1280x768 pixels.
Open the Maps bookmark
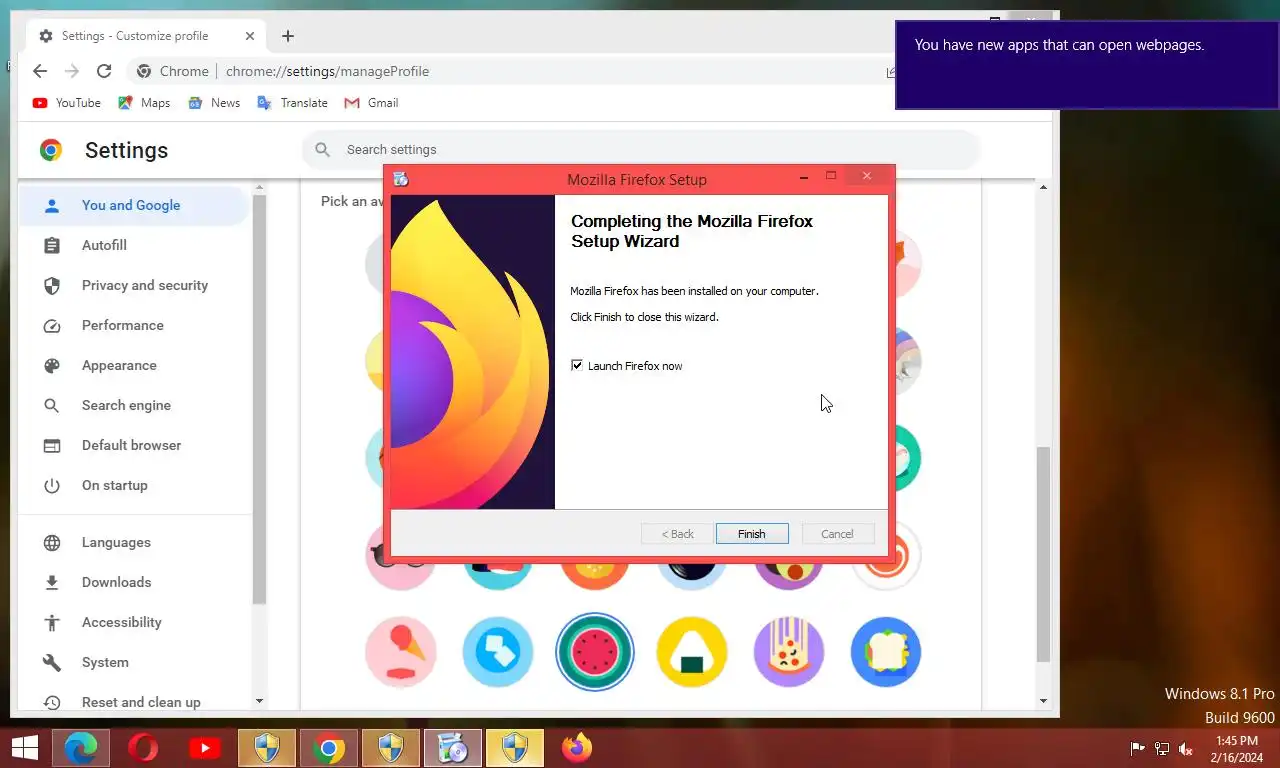(x=144, y=103)
